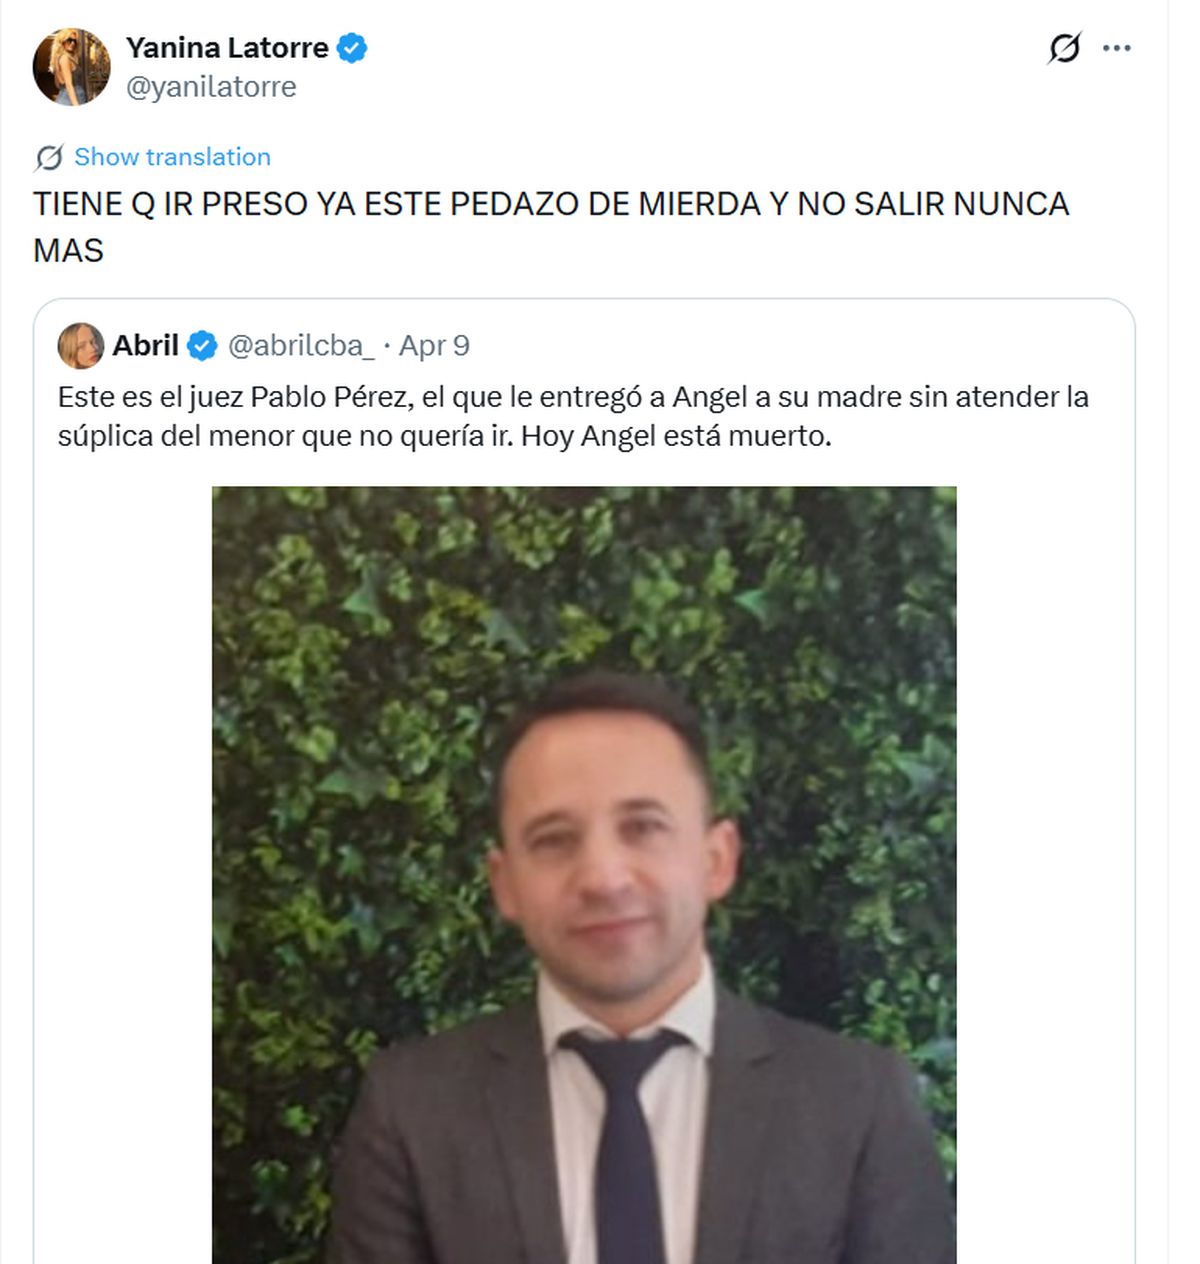This screenshot has height=1264, width=1200.
Task: Open the quoted tweet text about juez
Action: [x=573, y=416]
